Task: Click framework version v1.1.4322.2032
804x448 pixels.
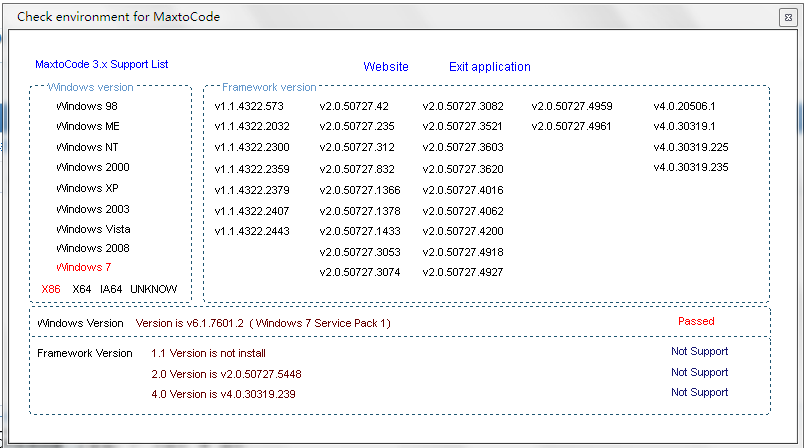Action: coord(252,126)
